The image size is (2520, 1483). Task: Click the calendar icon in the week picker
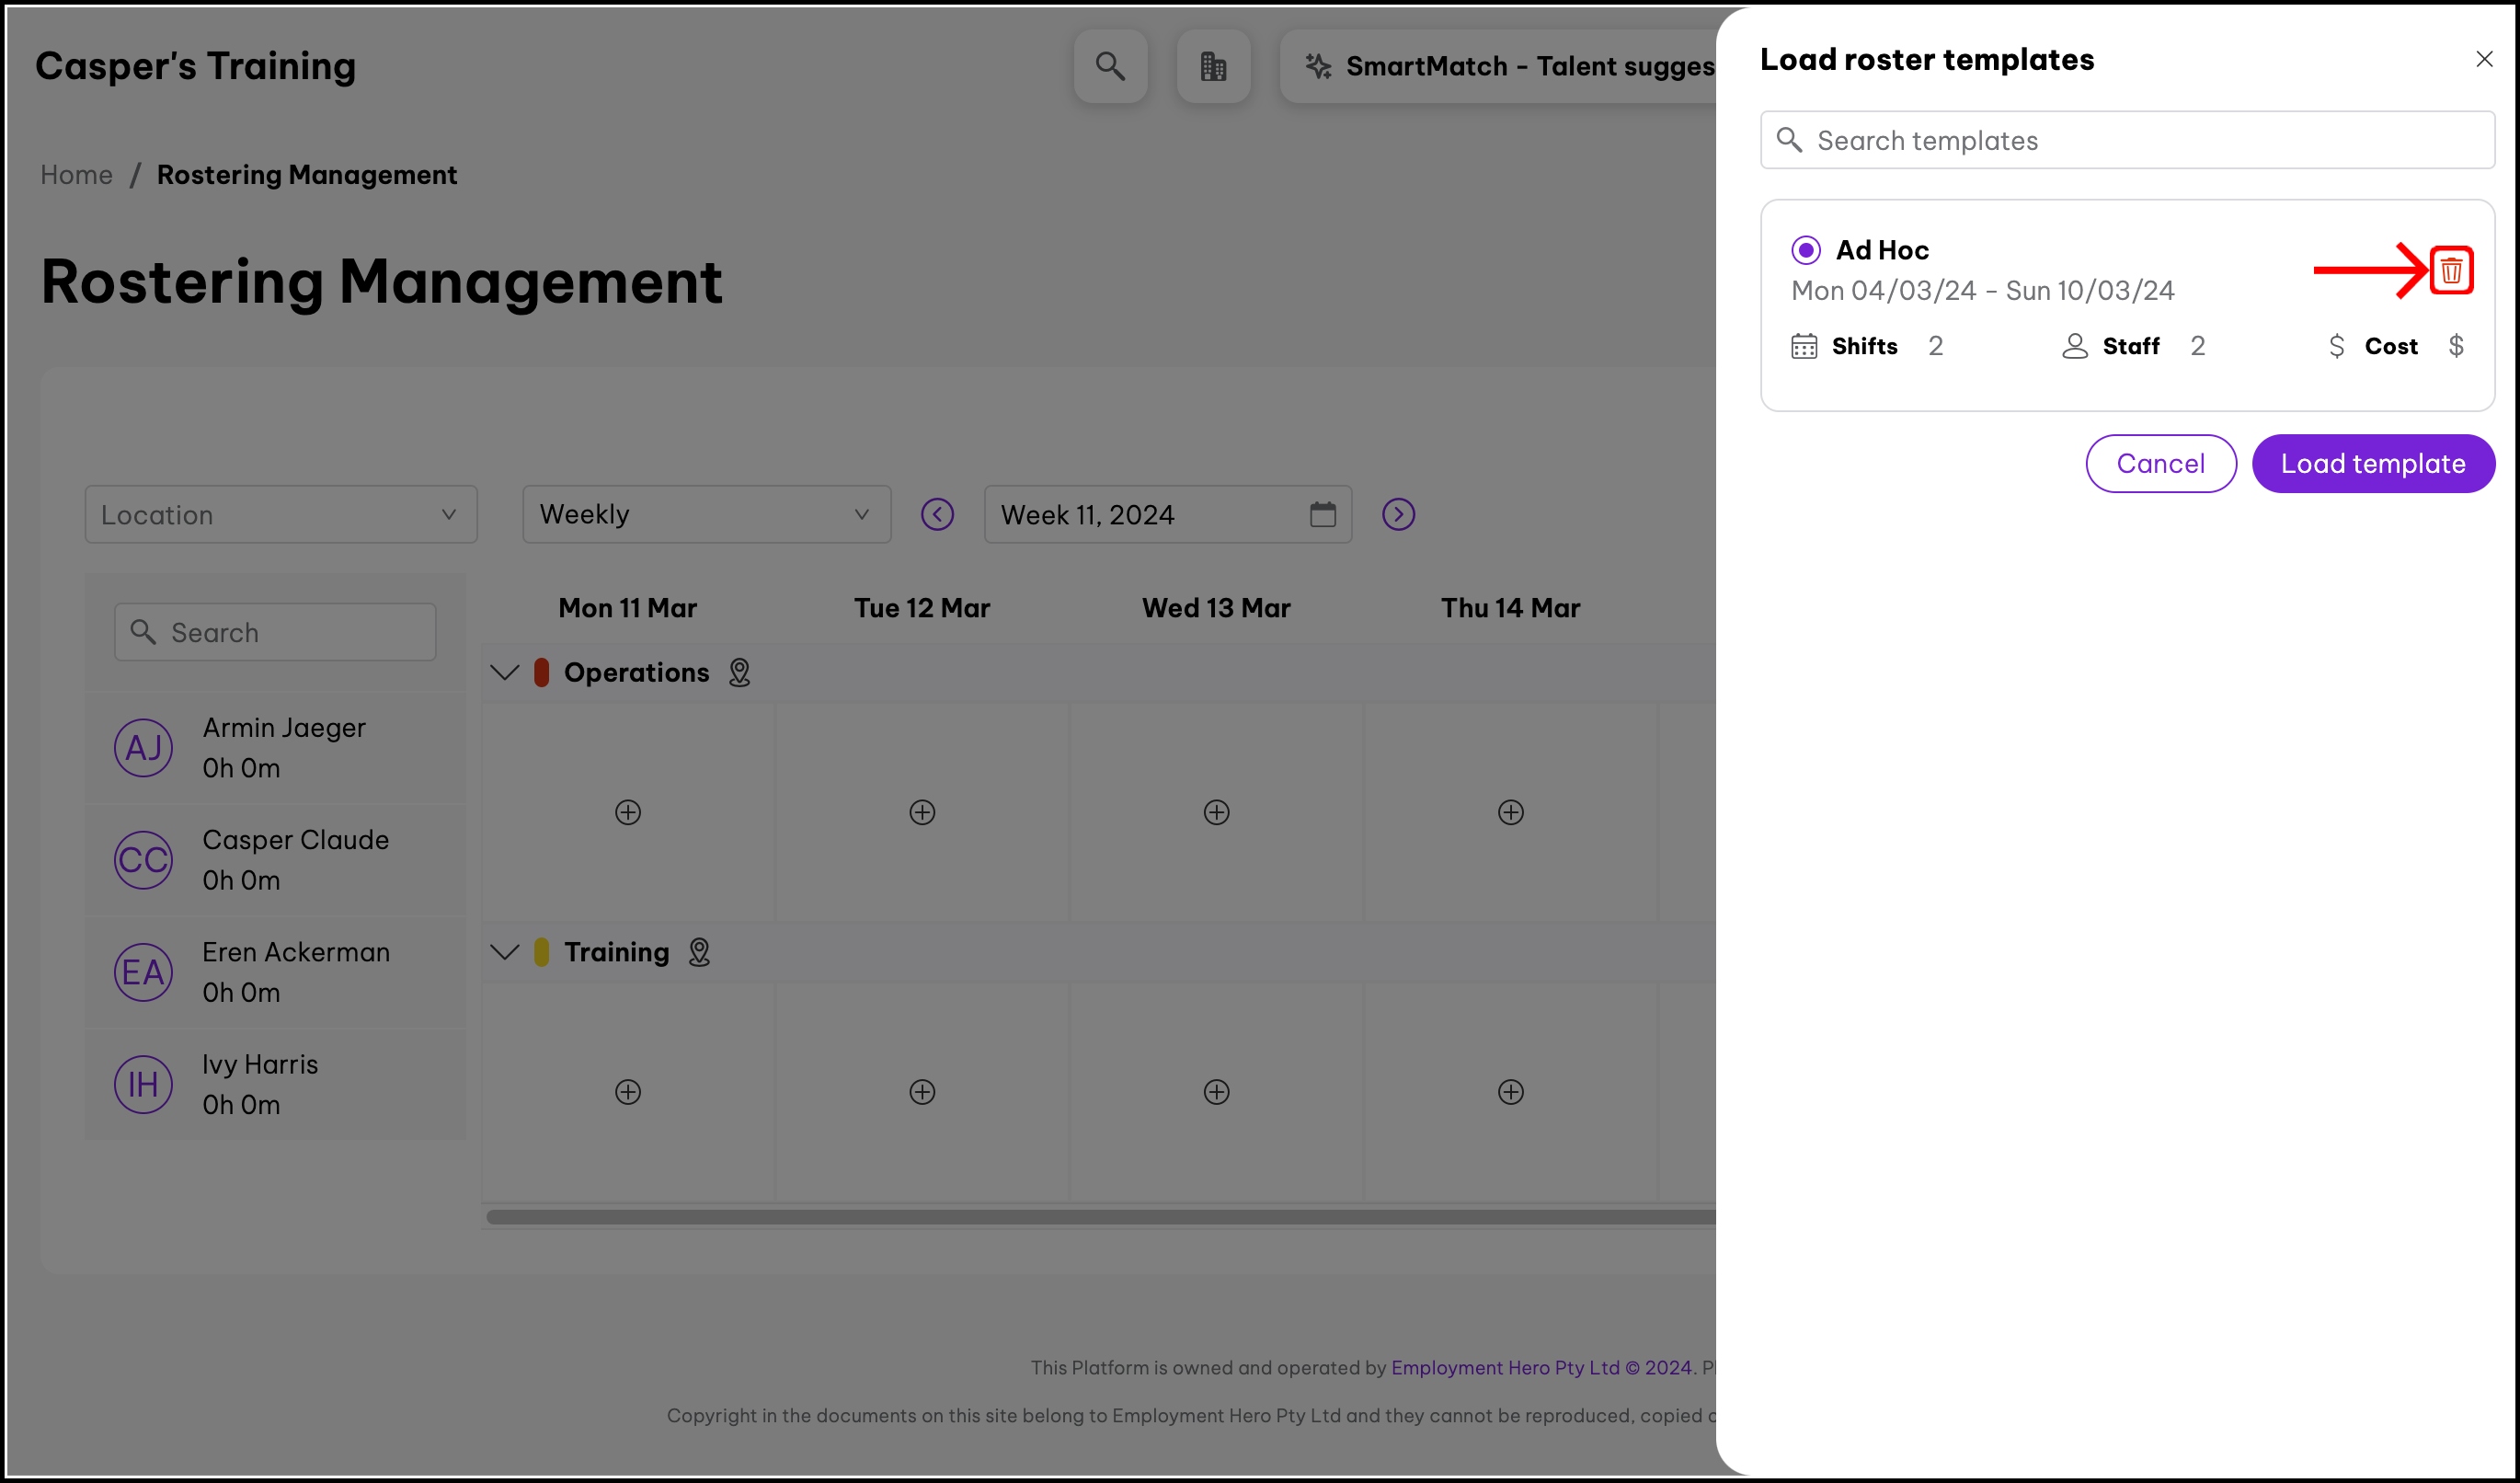pos(1322,514)
